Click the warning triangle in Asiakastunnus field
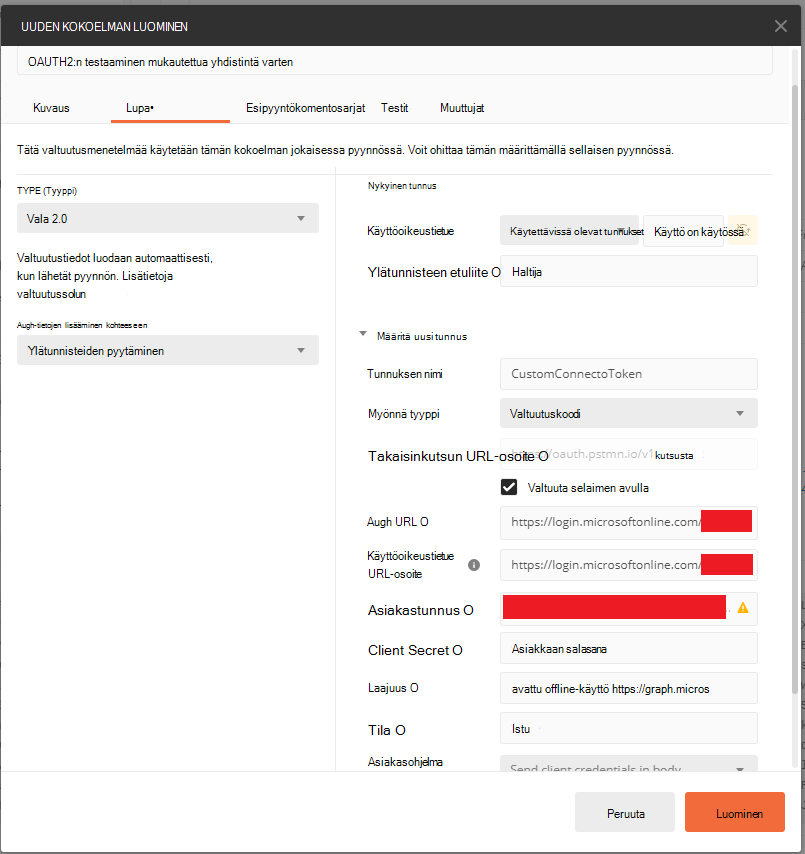This screenshot has width=805, height=854. coord(742,608)
